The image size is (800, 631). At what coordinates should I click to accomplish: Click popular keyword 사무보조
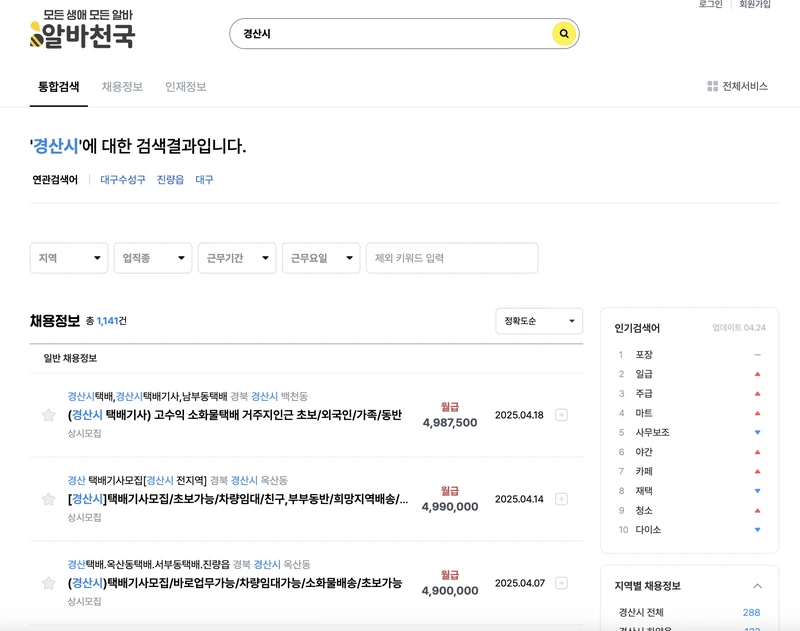coord(652,432)
